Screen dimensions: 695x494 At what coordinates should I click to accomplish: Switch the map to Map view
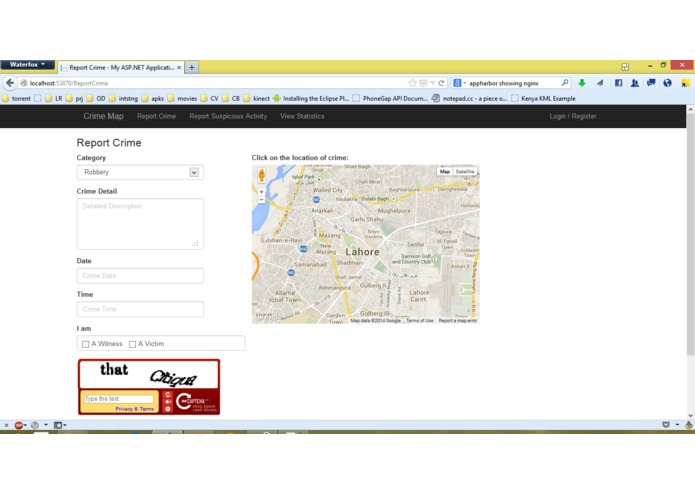click(x=445, y=171)
